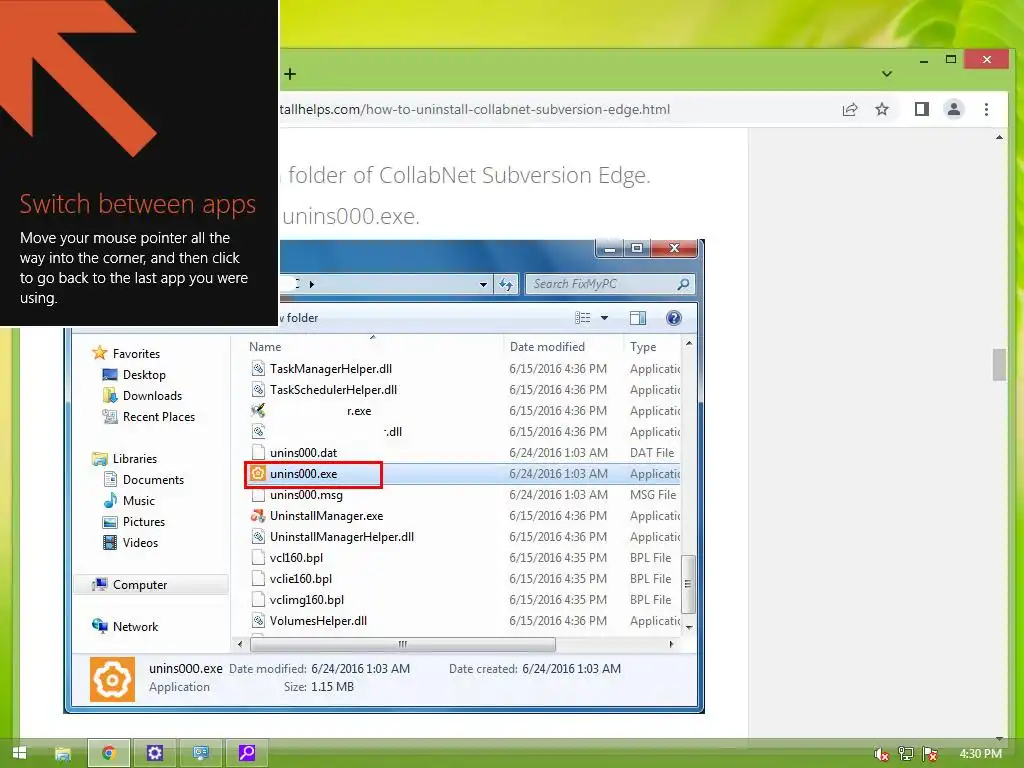Image resolution: width=1024 pixels, height=768 pixels.
Task: Sort by the Date modified column header
Action: coord(547,347)
